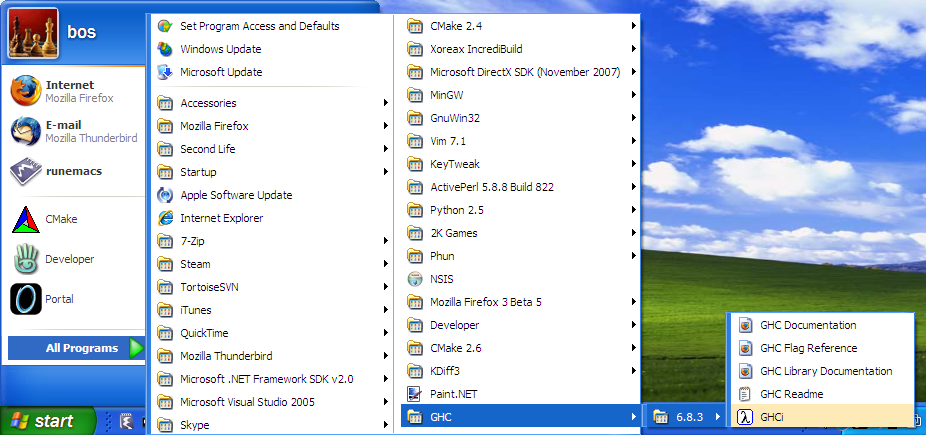Open the GHC Readme text file
Screen dimensions: 926x435
point(791,394)
